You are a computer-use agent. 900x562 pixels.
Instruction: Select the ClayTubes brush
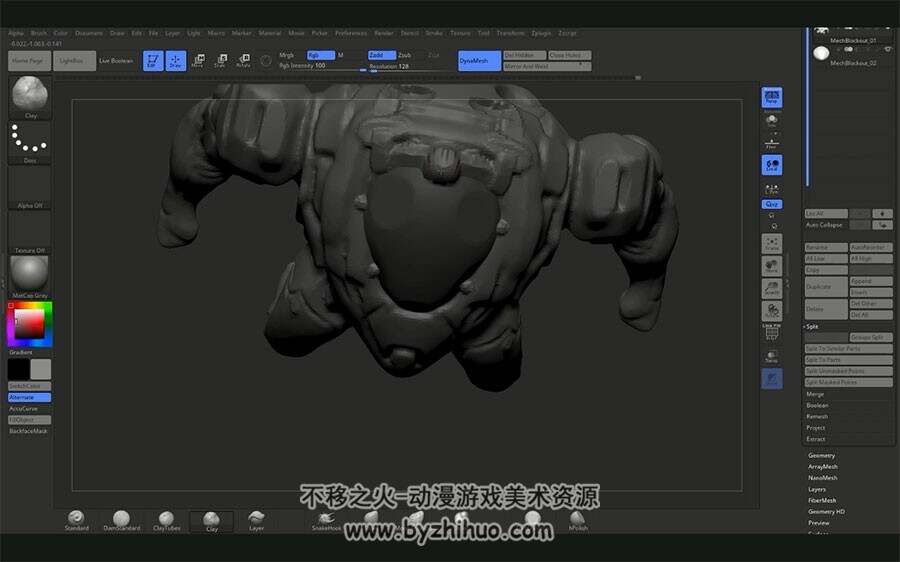166,520
